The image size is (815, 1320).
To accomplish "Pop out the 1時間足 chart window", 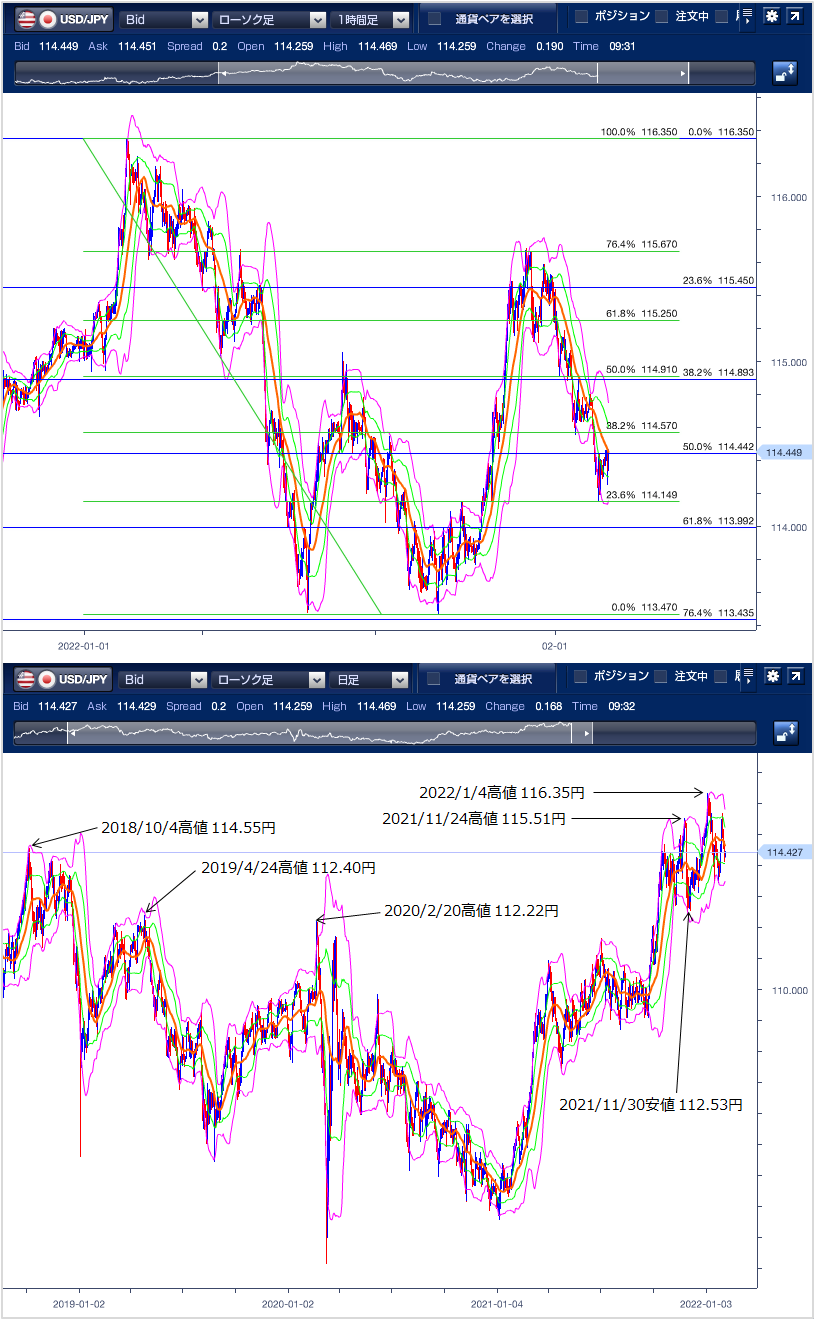I will (794, 17).
